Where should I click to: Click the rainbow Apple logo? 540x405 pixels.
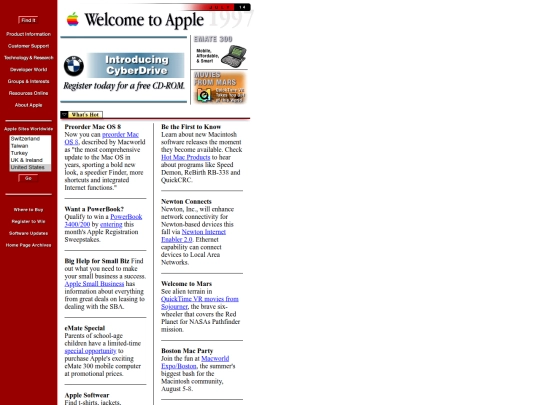pos(73,19)
